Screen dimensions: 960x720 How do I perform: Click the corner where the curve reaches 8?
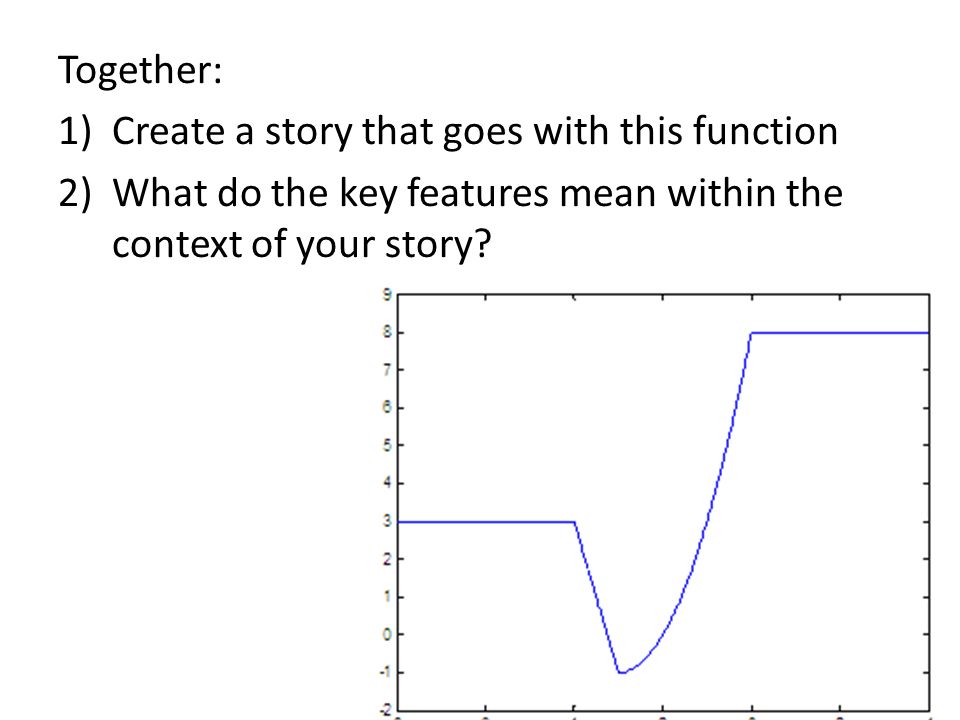tap(751, 333)
